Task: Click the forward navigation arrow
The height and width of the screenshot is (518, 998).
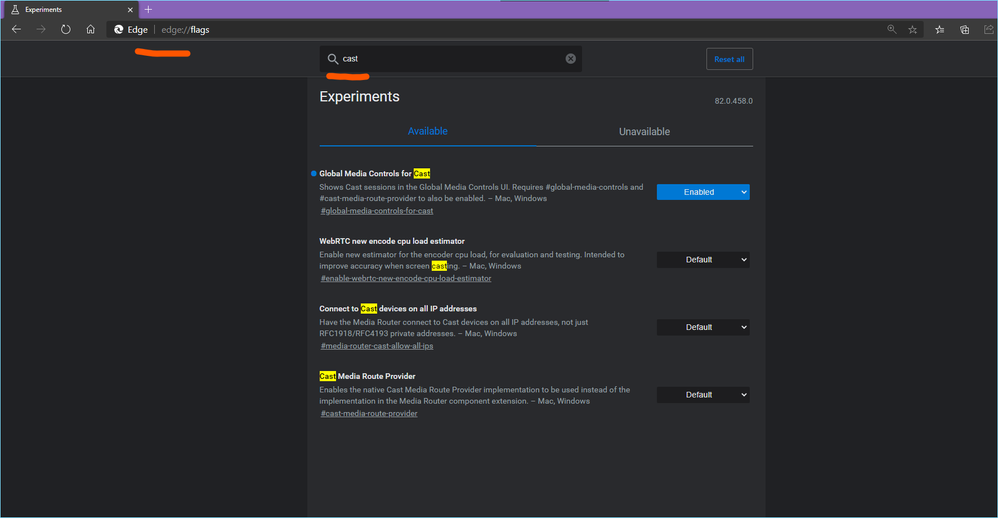Action: (41, 29)
